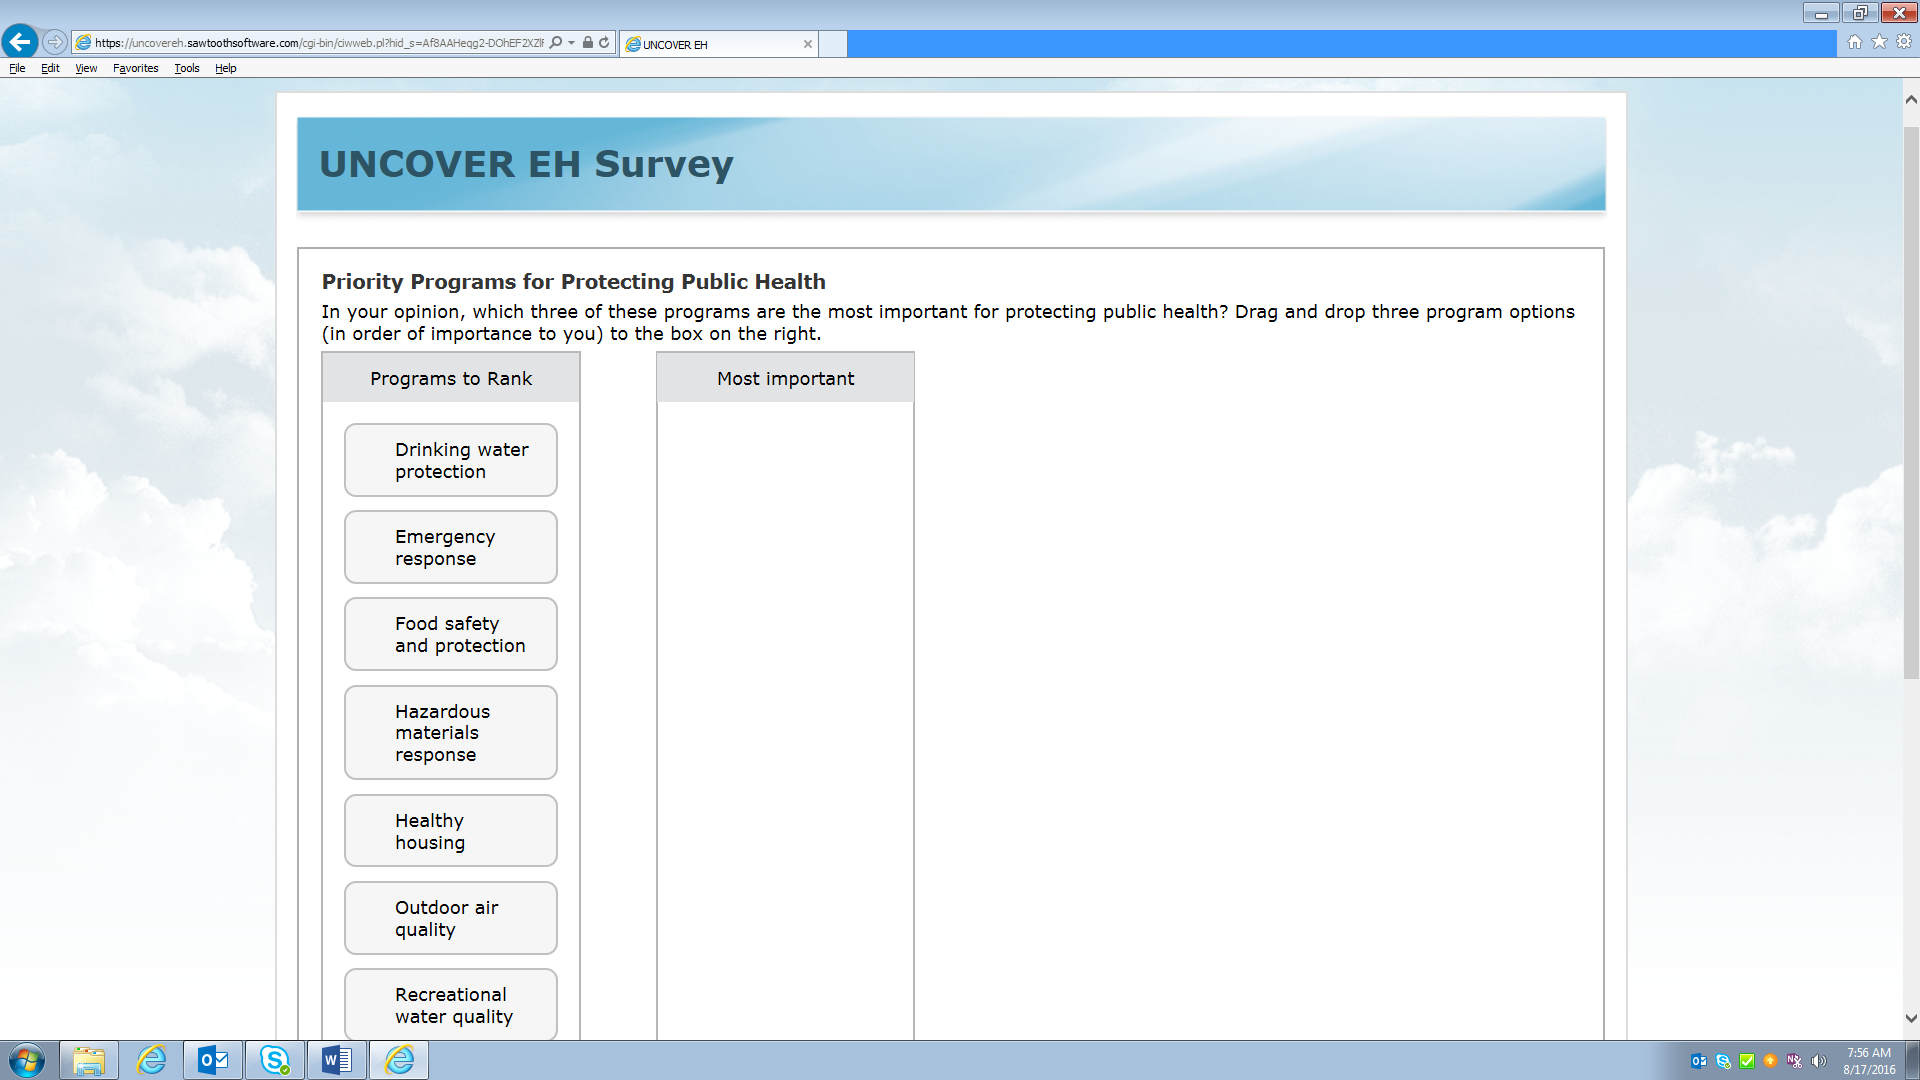The image size is (1920, 1080).
Task: Open the Tools menu
Action: 186,68
